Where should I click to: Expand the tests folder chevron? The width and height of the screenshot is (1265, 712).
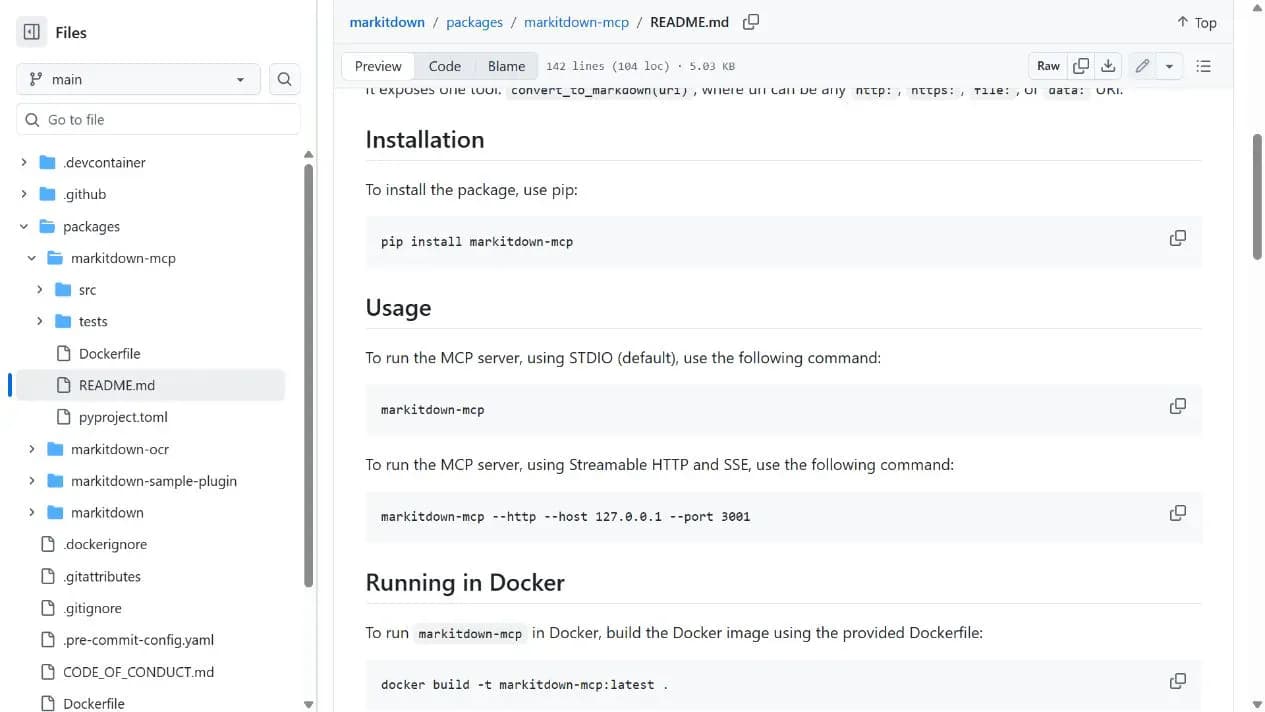[40, 321]
